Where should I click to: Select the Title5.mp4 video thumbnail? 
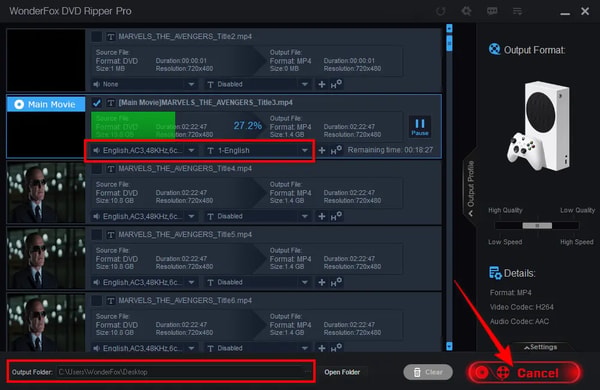(46, 258)
